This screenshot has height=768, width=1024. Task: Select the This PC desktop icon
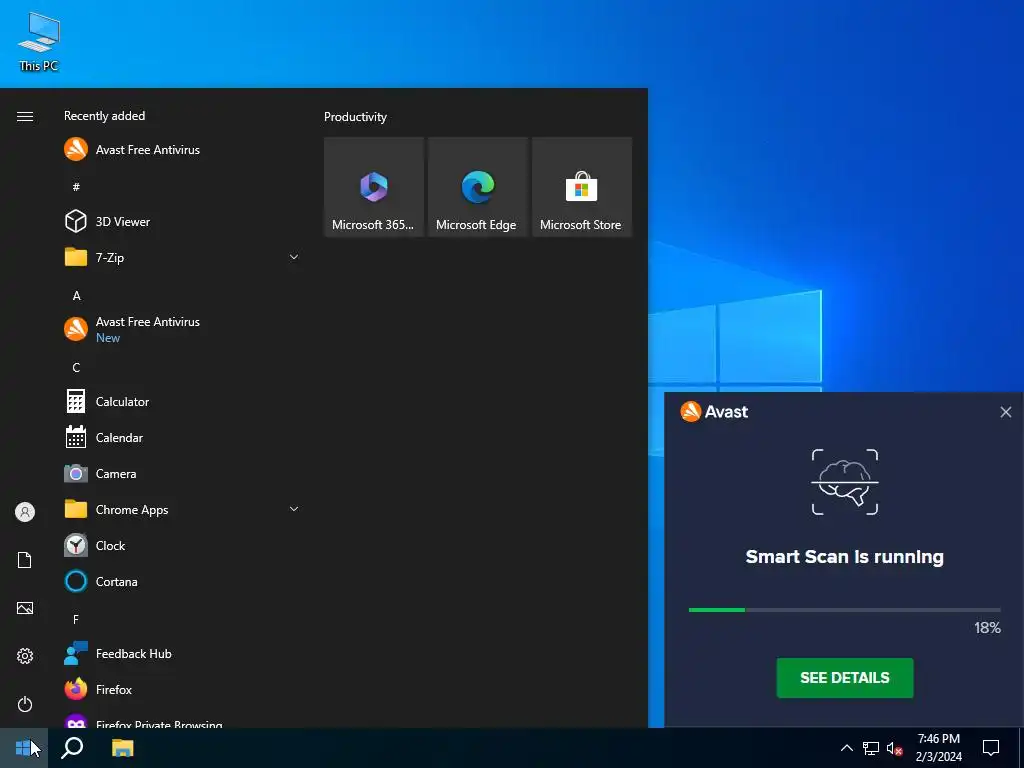(x=39, y=42)
